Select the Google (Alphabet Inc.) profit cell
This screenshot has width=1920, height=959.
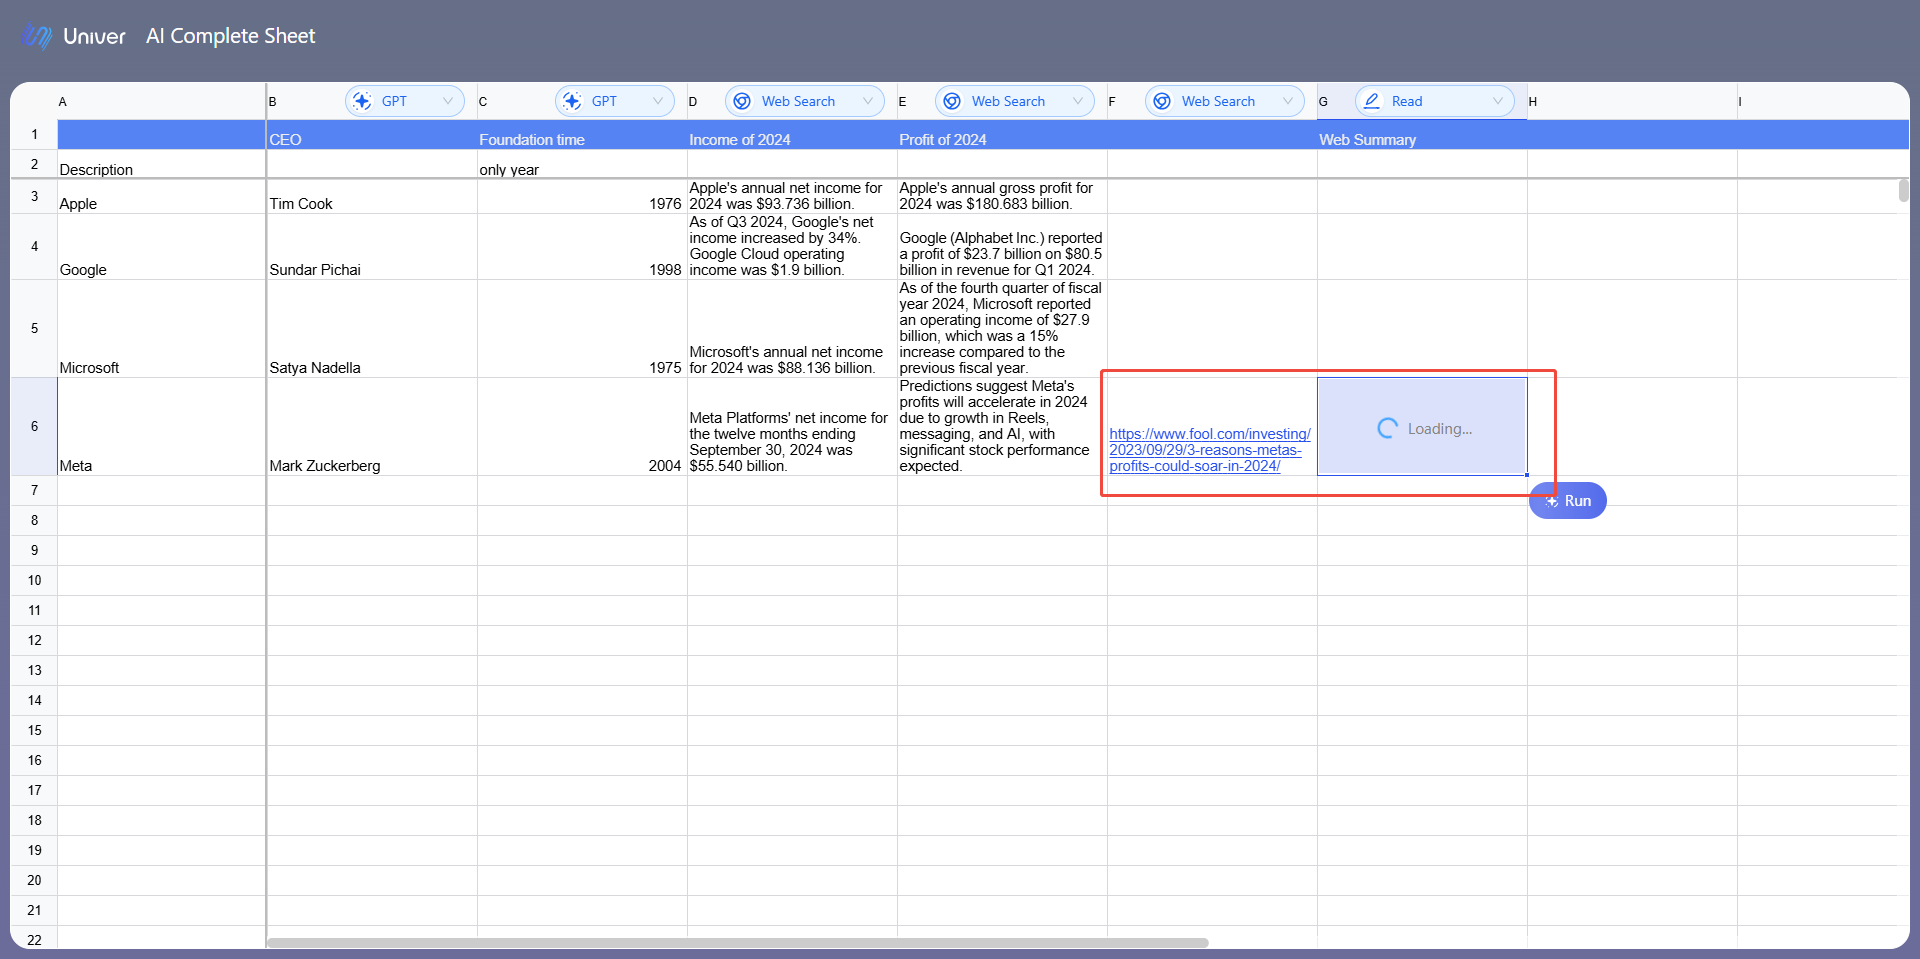pyautogui.click(x=1002, y=247)
